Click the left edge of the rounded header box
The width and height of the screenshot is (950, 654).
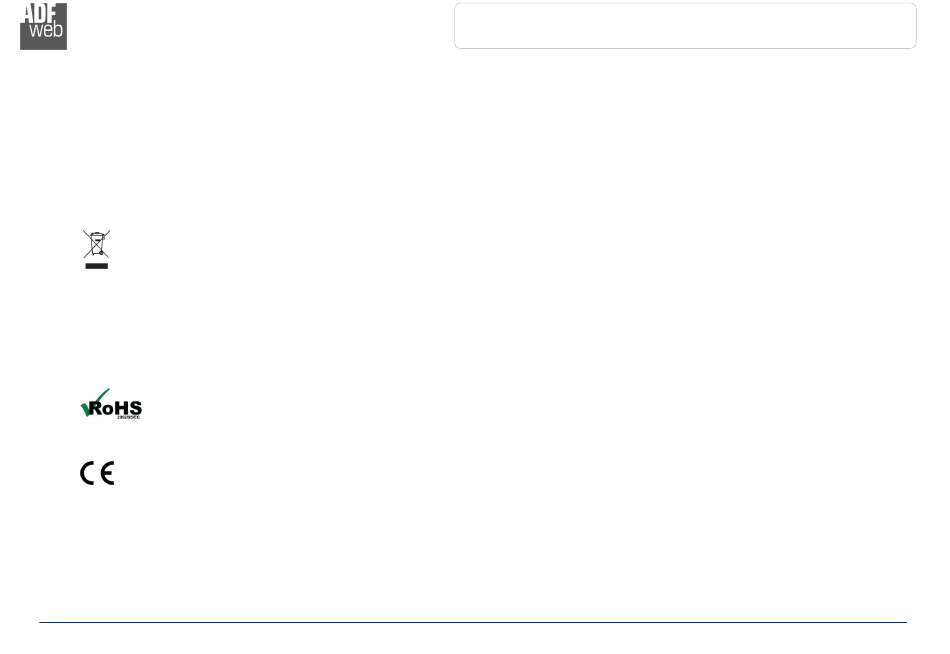(455, 25)
